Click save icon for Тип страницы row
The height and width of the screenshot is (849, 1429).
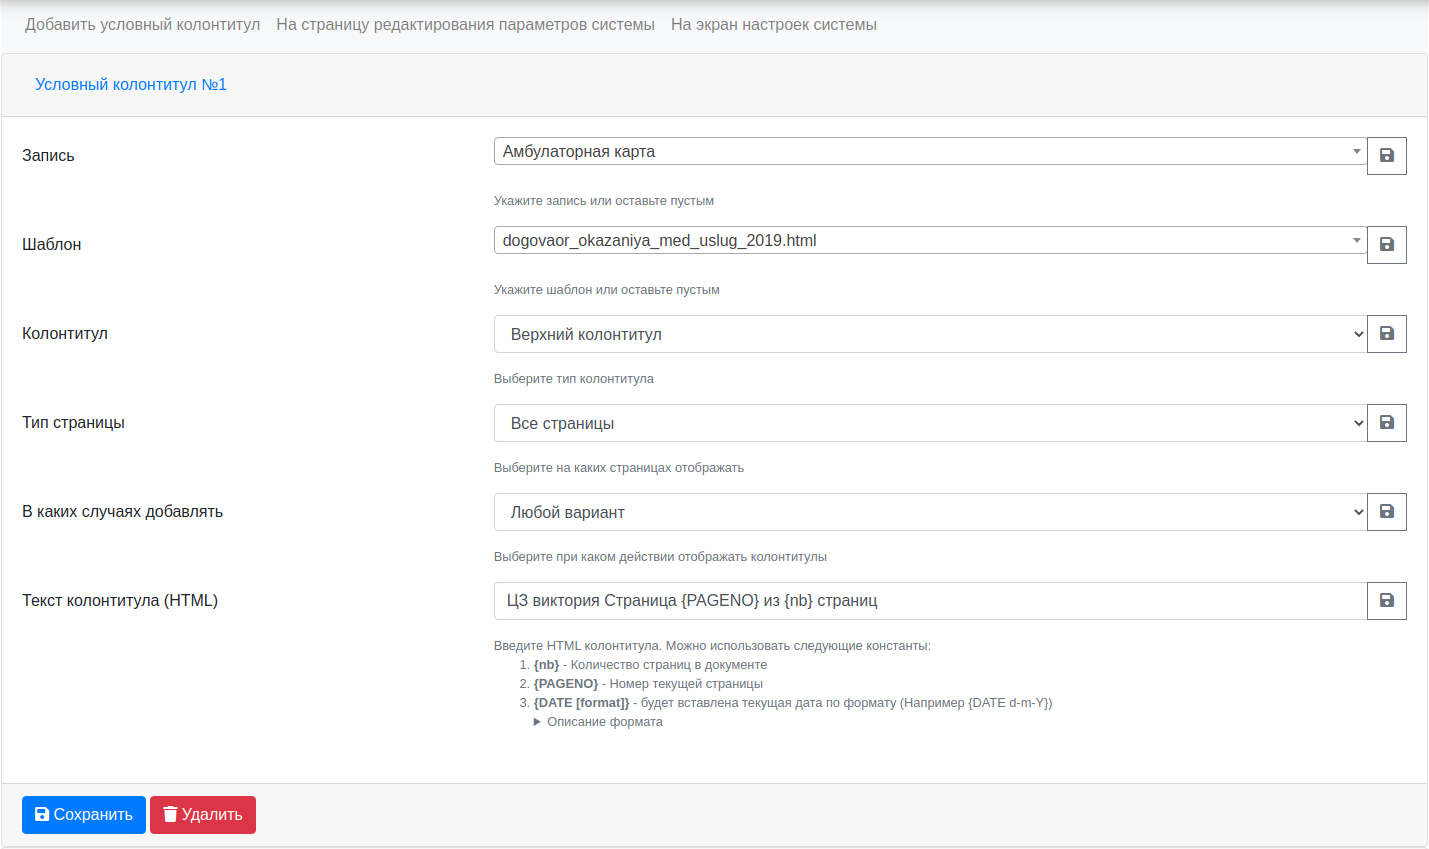pos(1386,423)
